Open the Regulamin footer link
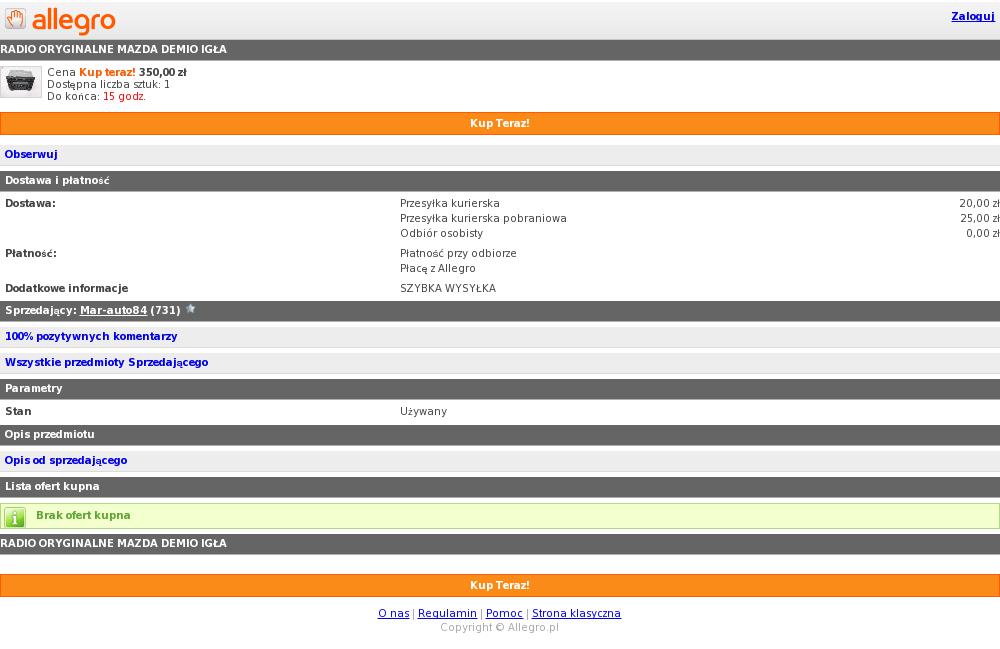 pos(447,613)
